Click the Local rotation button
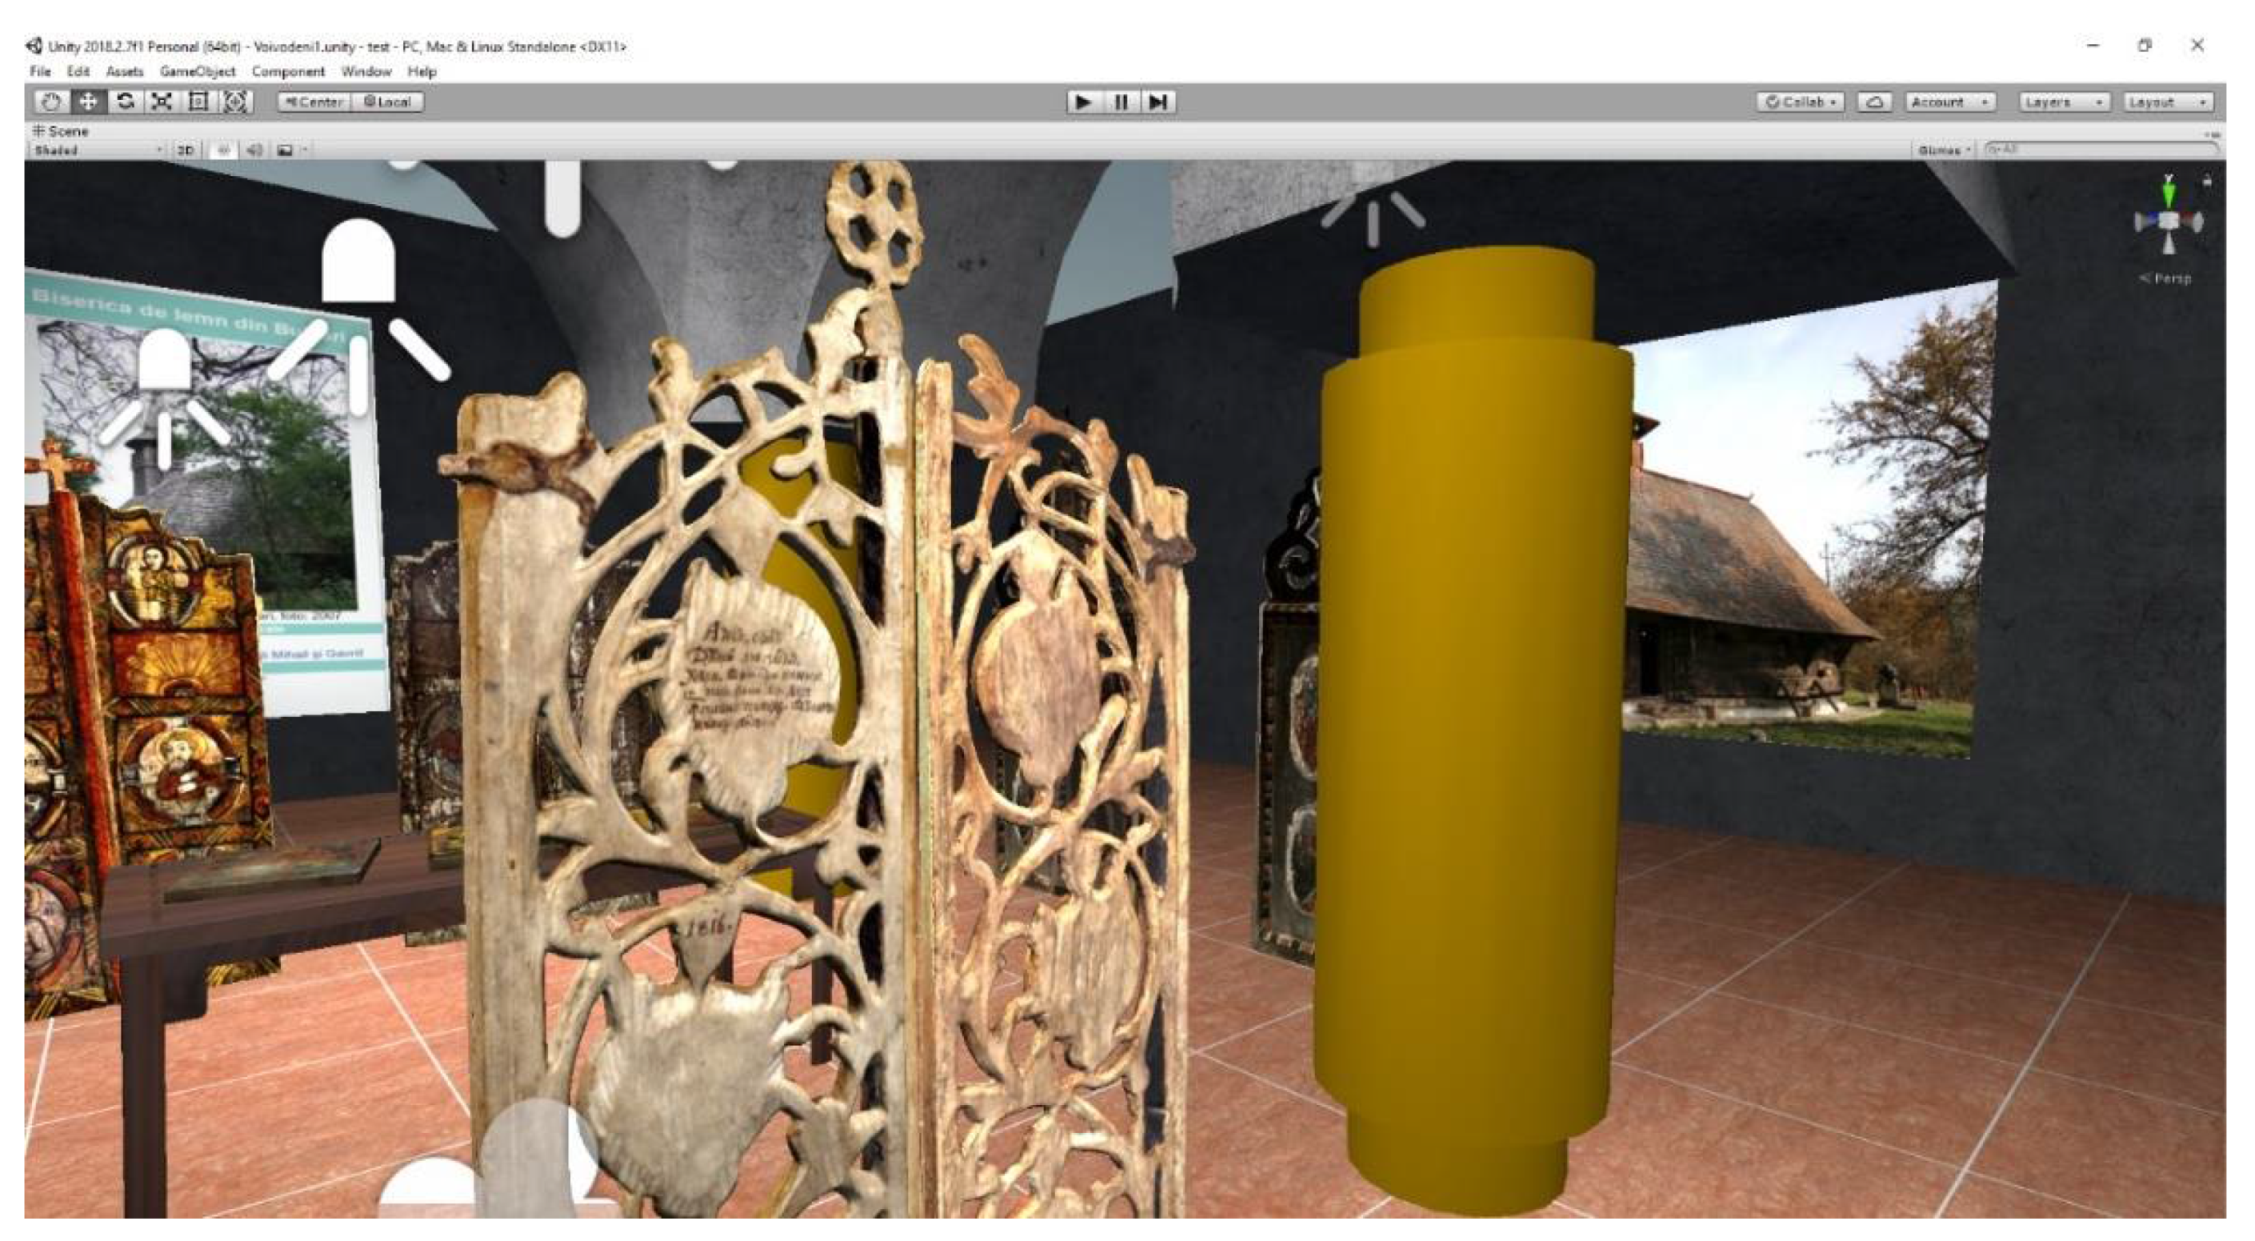The height and width of the screenshot is (1241, 2255). click(x=388, y=102)
